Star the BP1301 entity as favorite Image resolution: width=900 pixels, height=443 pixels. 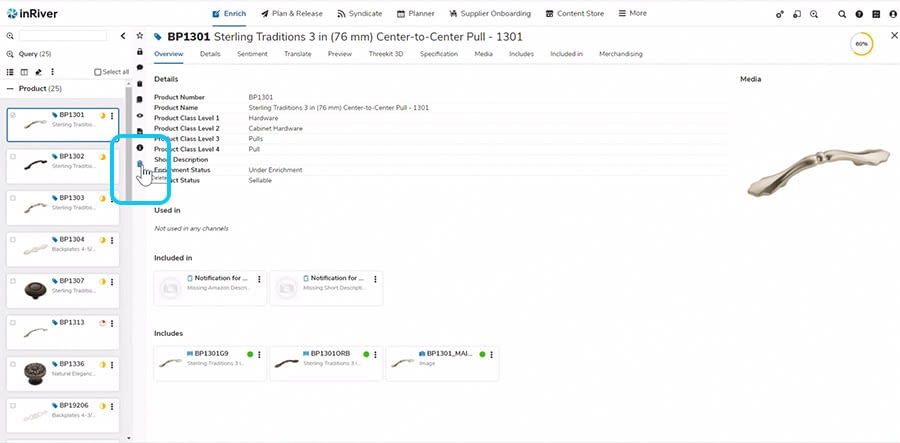[139, 36]
